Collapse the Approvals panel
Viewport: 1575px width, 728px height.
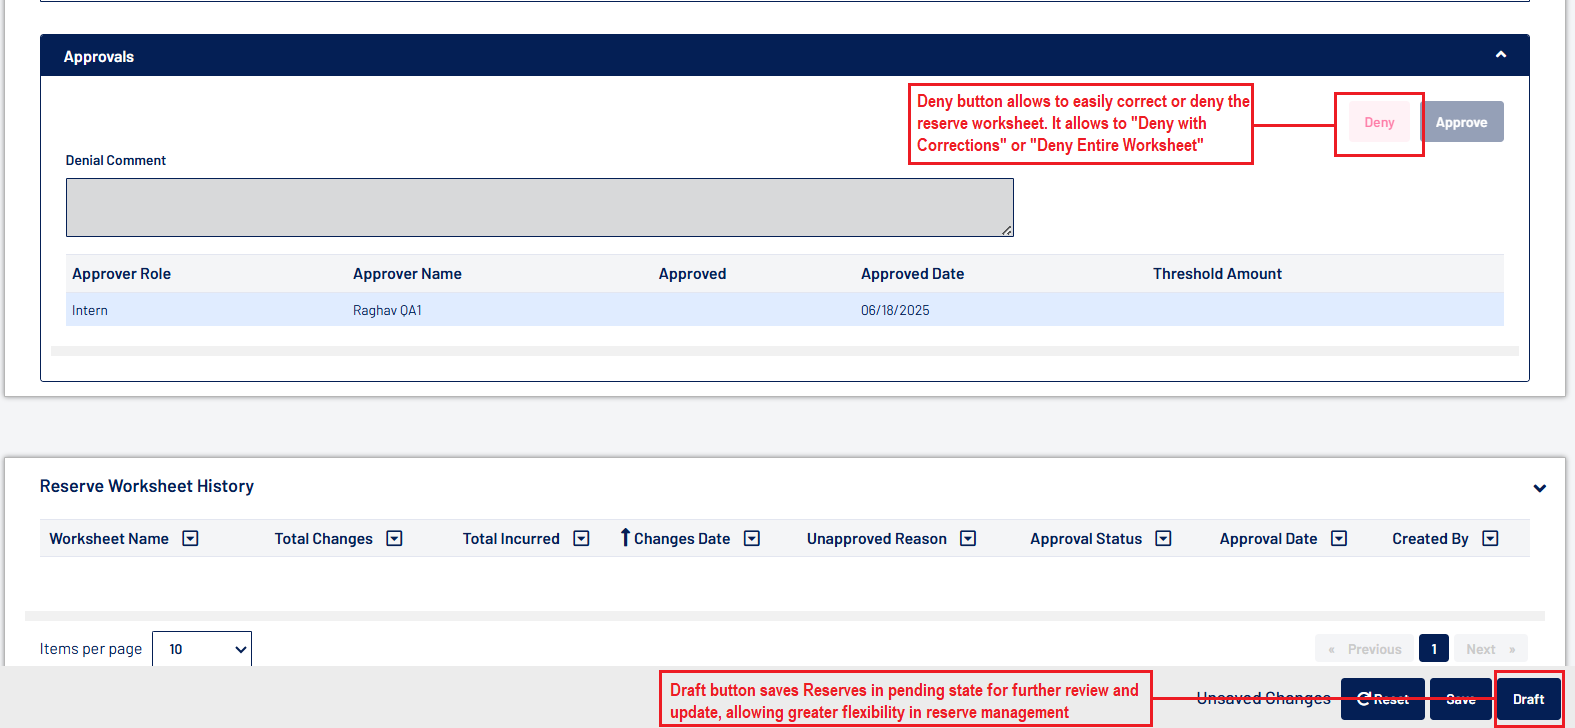(1500, 55)
